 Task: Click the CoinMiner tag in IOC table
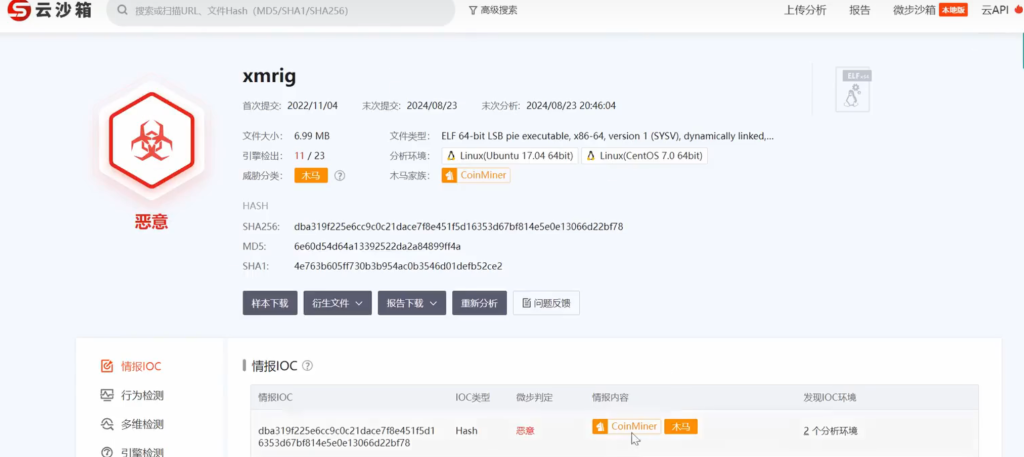627,426
